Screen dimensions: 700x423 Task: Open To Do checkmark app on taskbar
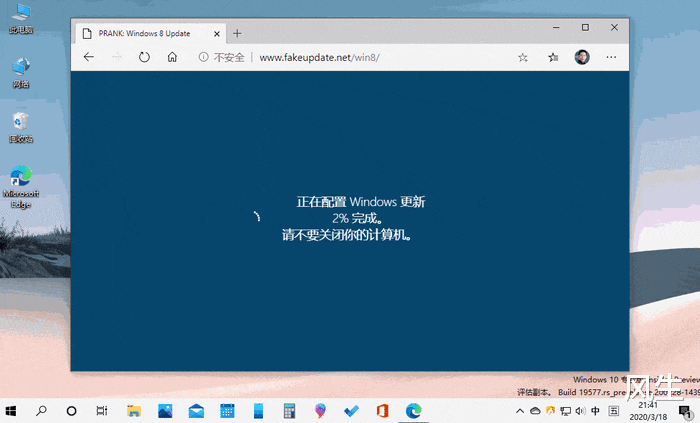(x=351, y=411)
